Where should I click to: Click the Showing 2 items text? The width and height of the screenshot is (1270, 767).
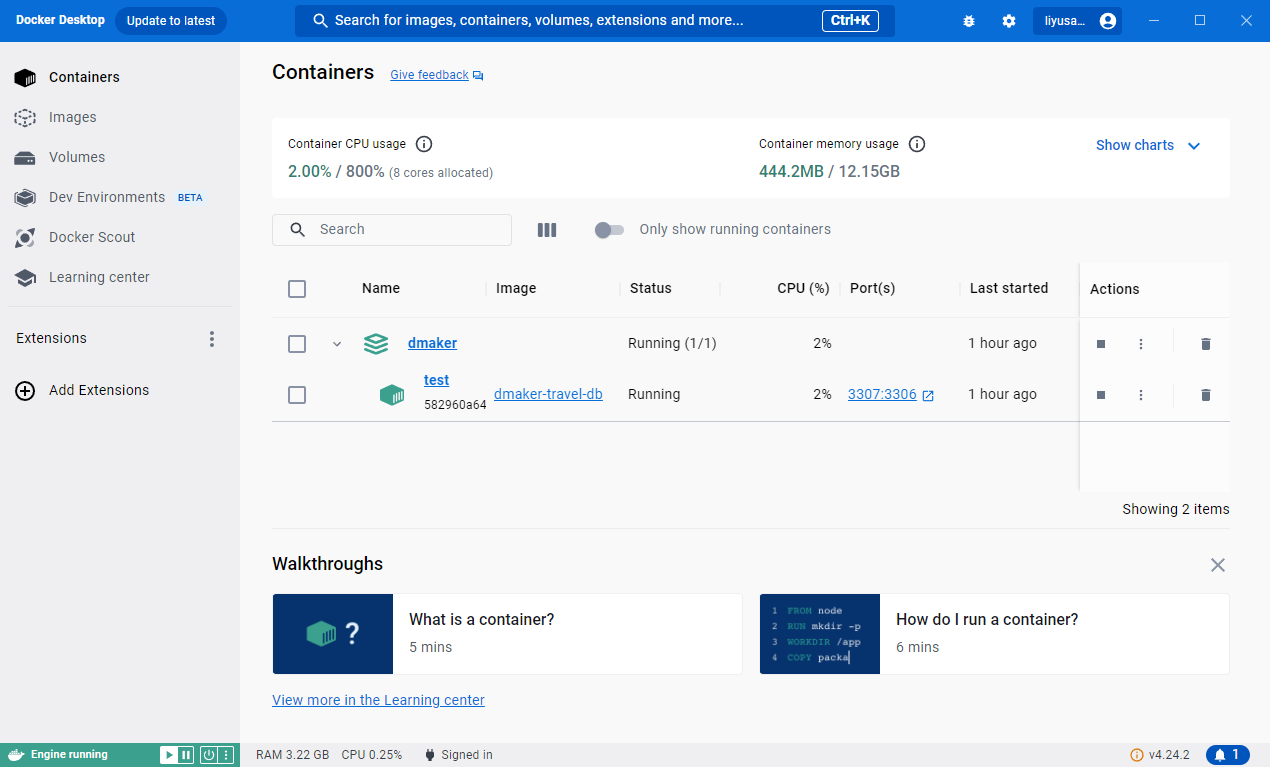tap(1176, 509)
